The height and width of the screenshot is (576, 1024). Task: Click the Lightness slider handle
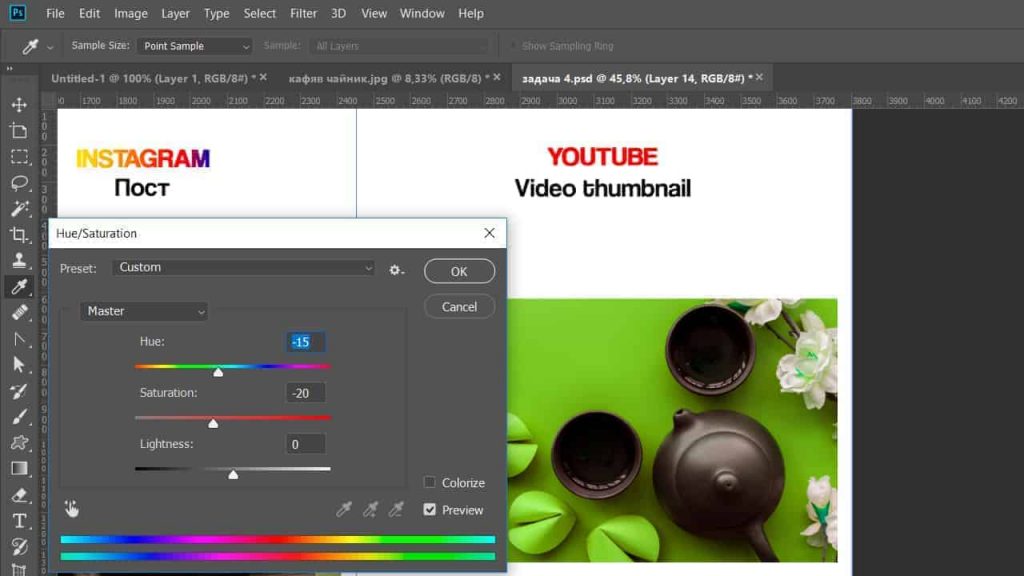click(x=233, y=475)
